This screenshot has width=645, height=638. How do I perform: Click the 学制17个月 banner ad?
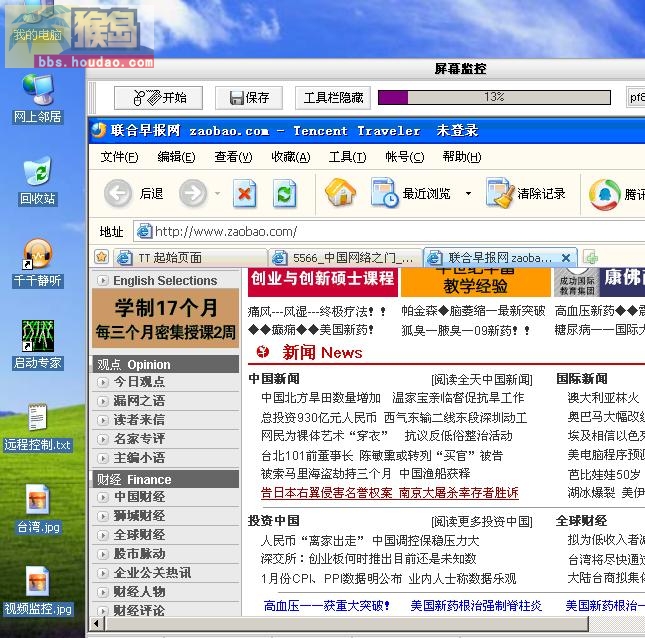(x=165, y=318)
